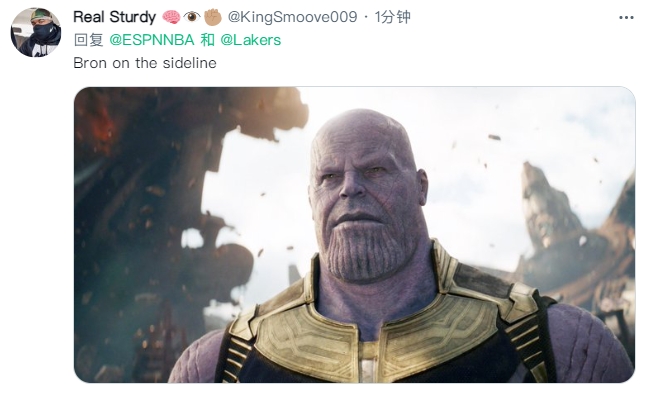Click the 和 text between the mentions
This screenshot has height=398, width=645.
207,40
